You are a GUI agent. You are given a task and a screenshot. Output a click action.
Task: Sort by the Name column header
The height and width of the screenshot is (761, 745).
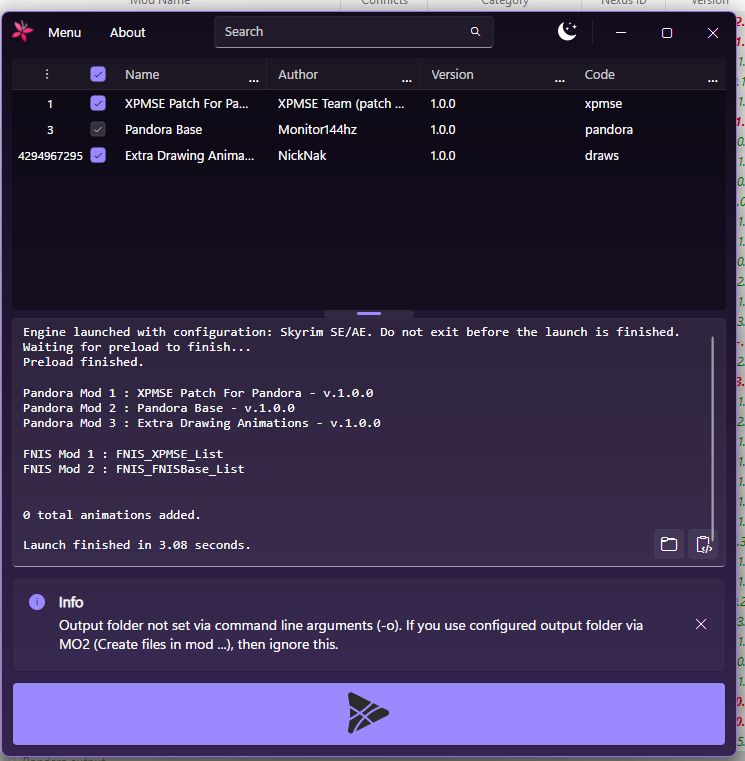click(x=142, y=74)
